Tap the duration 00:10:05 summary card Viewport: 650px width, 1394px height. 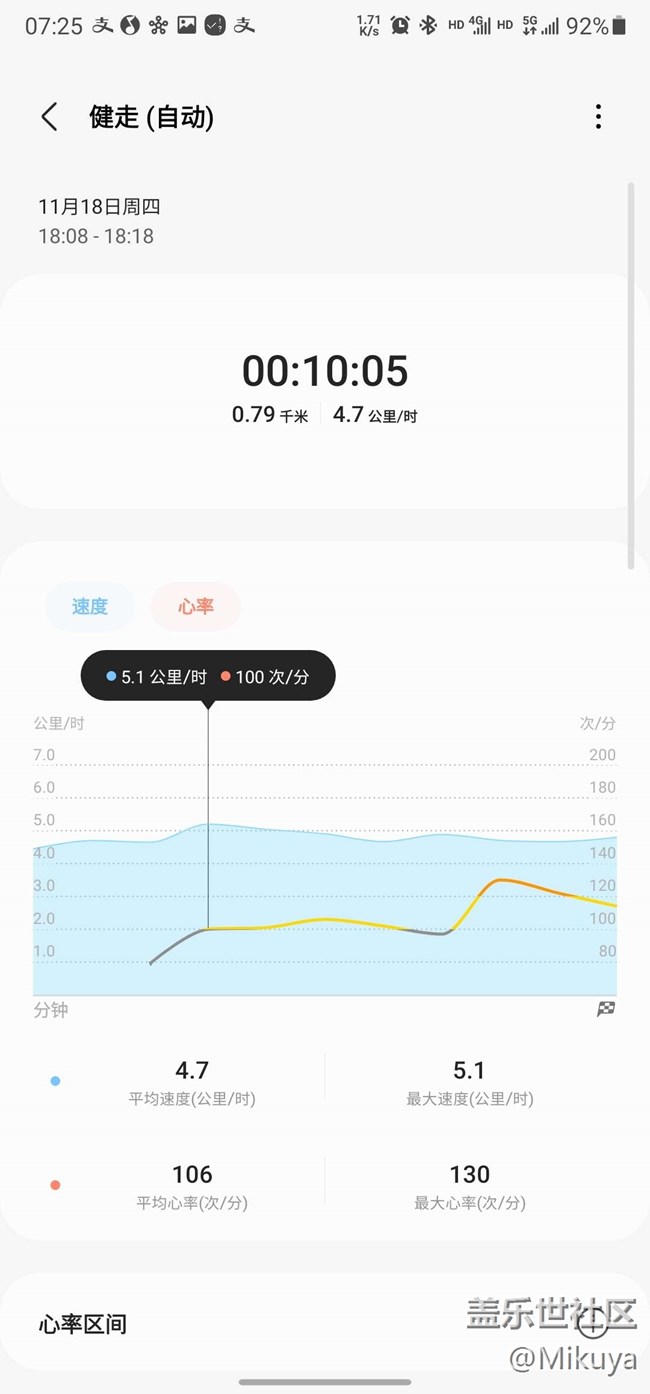(x=325, y=391)
